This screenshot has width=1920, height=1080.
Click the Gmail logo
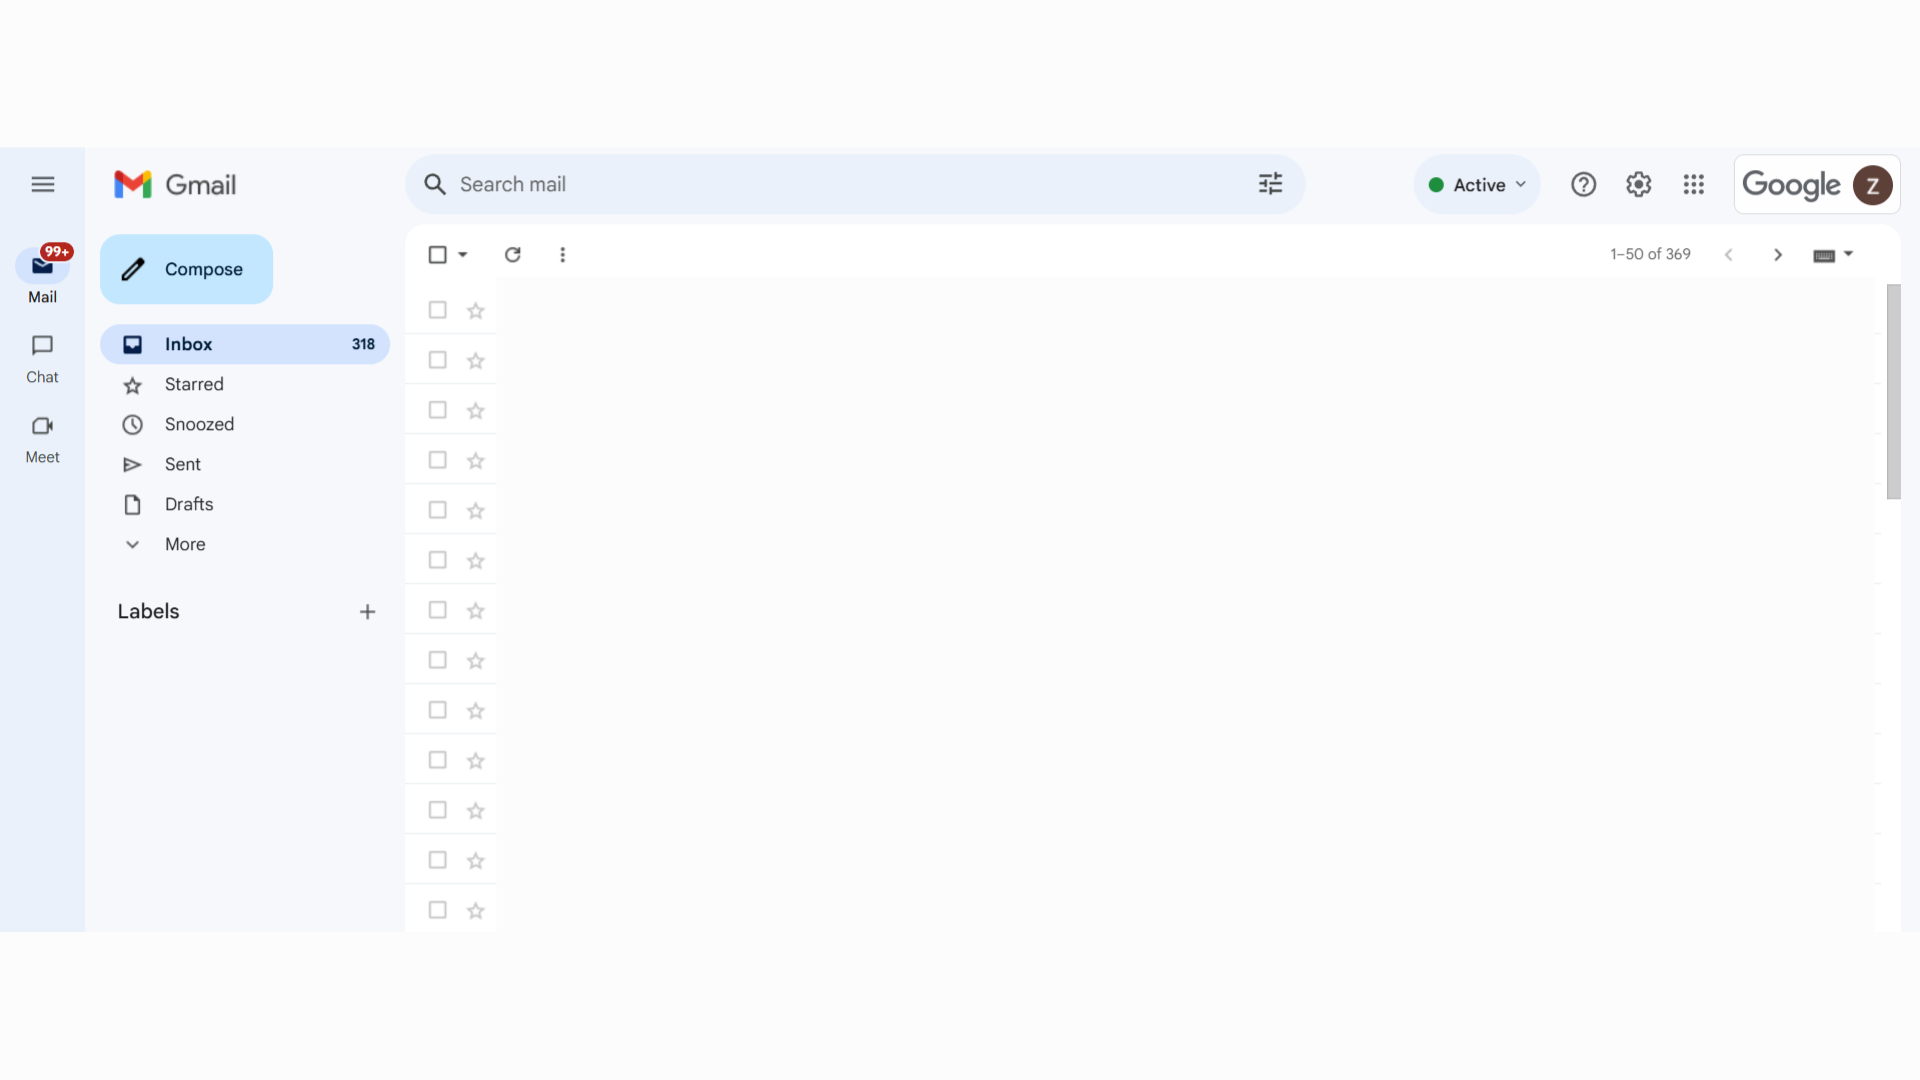coord(175,184)
